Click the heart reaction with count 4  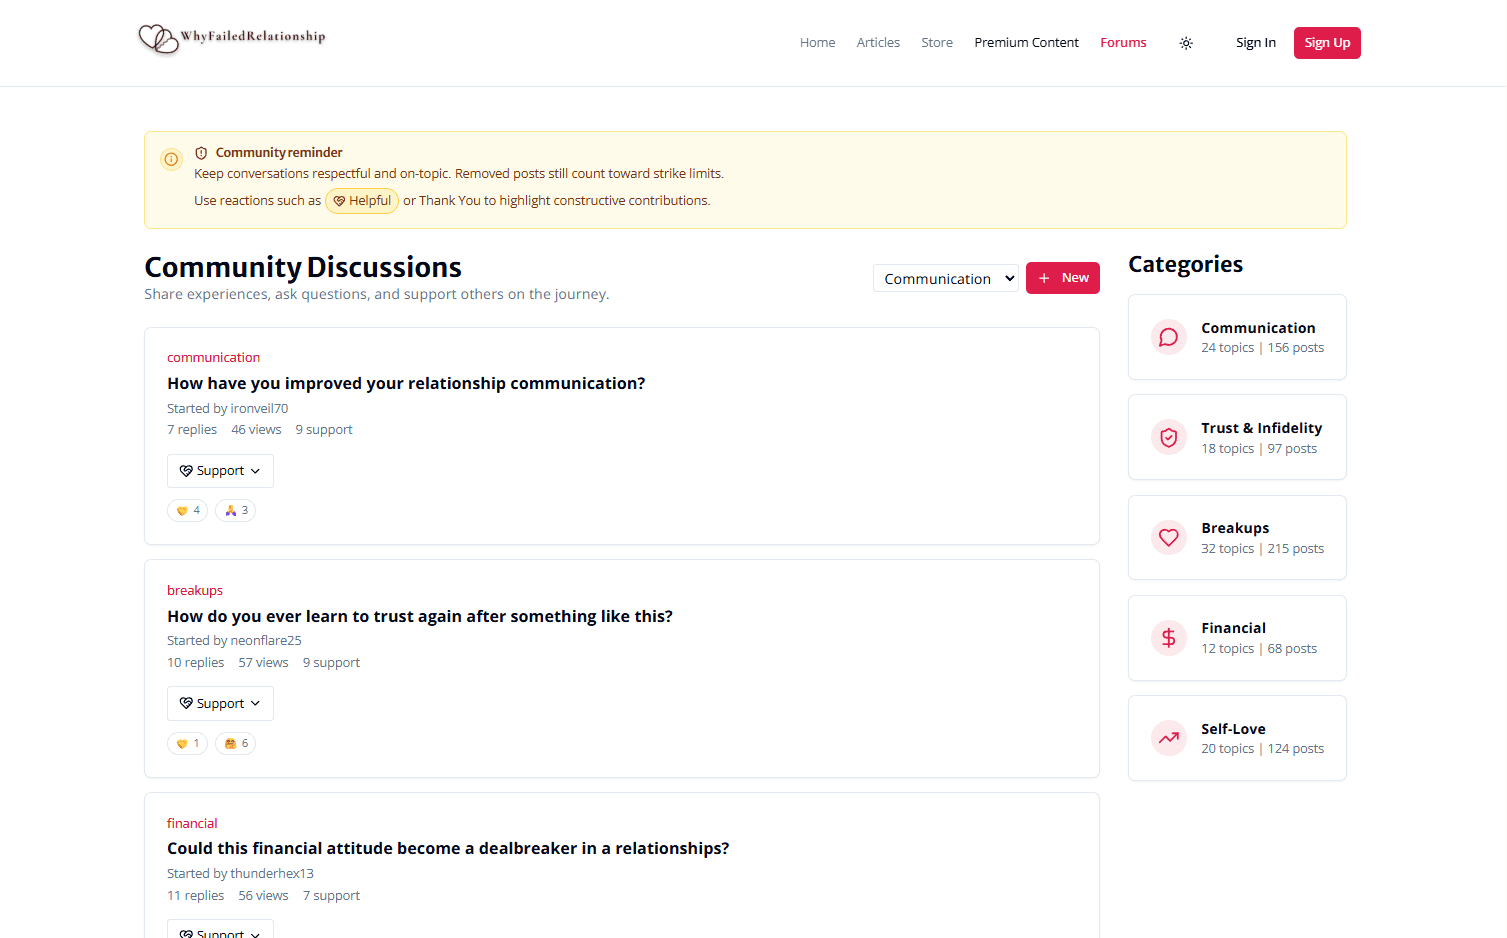[188, 510]
